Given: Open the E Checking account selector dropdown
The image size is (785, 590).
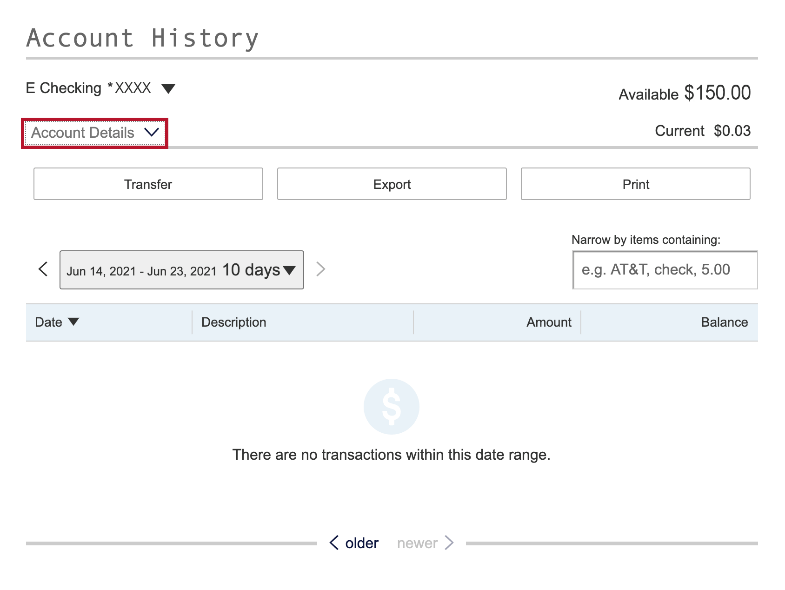Looking at the screenshot, I should tap(100, 88).
